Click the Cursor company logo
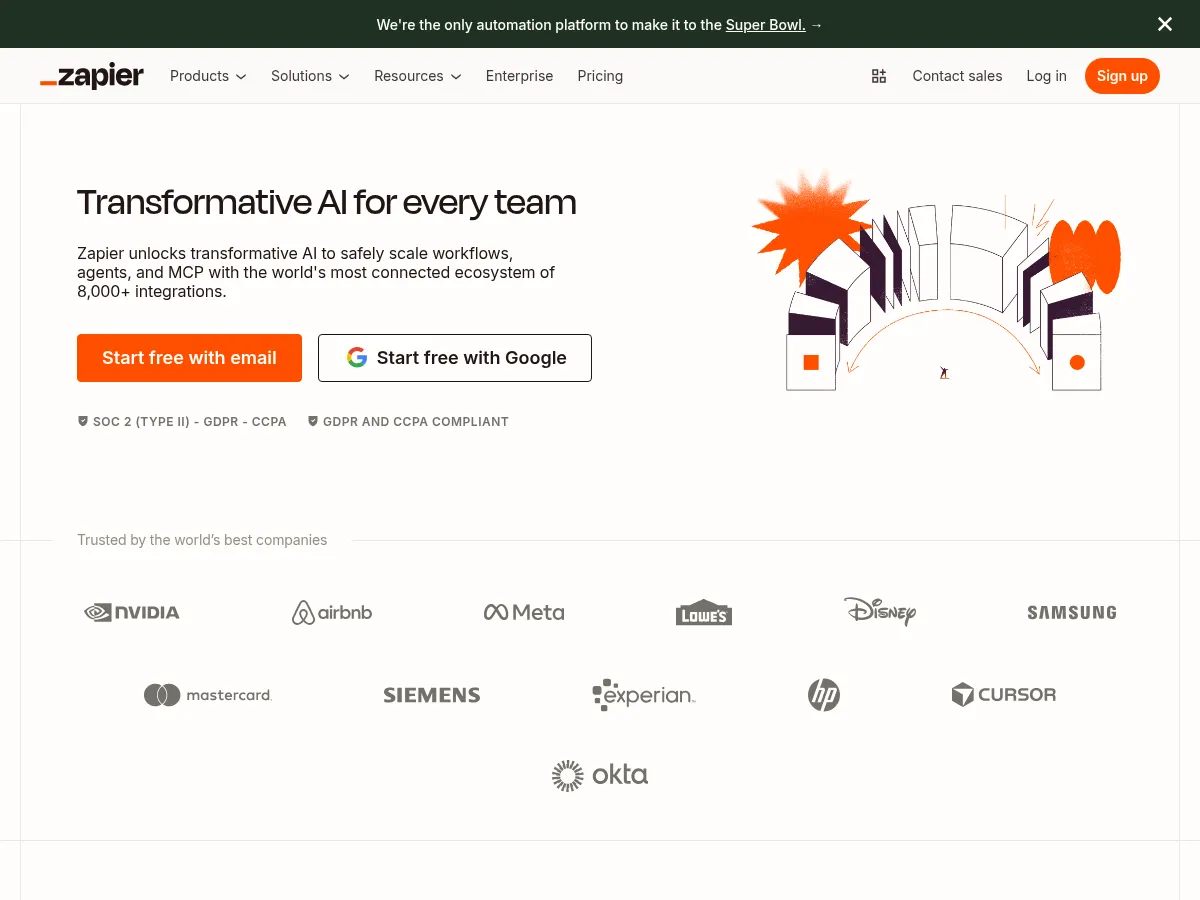The height and width of the screenshot is (900, 1200). coord(1003,694)
